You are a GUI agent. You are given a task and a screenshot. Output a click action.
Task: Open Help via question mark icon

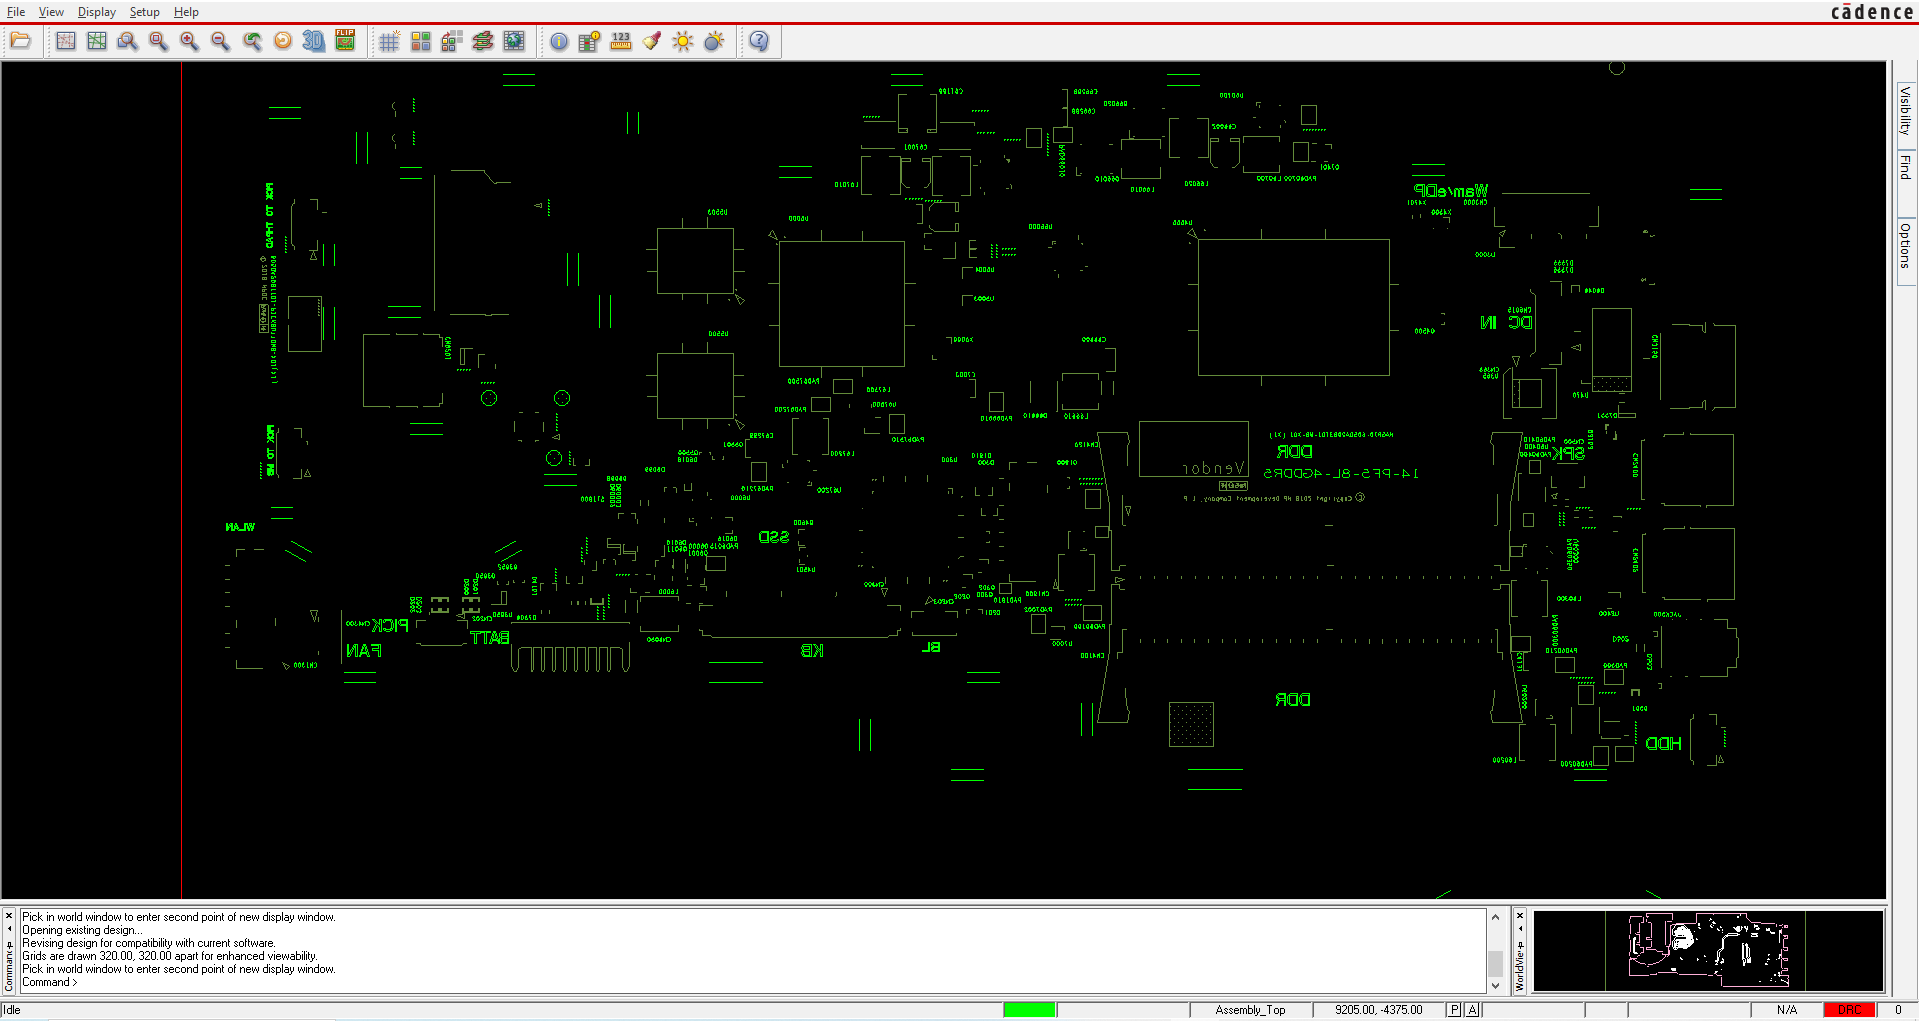pos(759,41)
